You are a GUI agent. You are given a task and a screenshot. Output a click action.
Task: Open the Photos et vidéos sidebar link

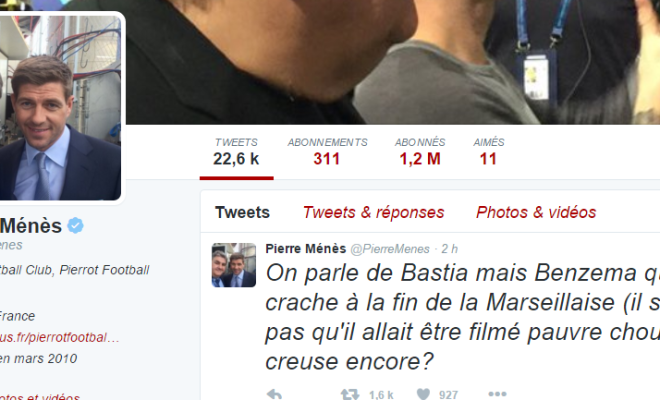tap(40, 397)
